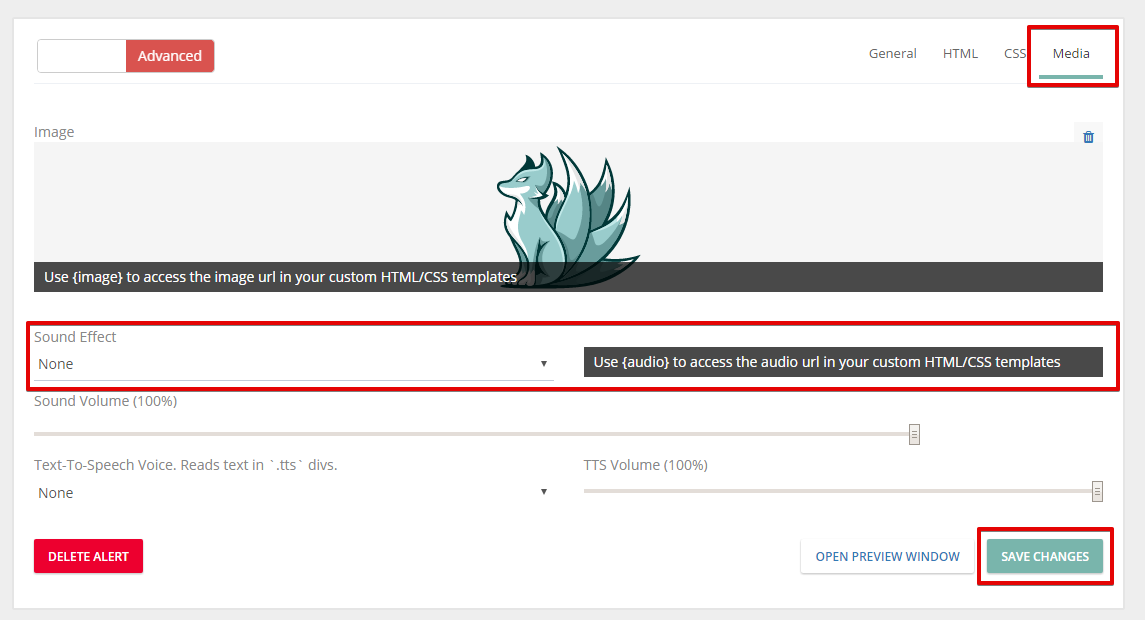Click the Sound Volume slider handle

[914, 435]
